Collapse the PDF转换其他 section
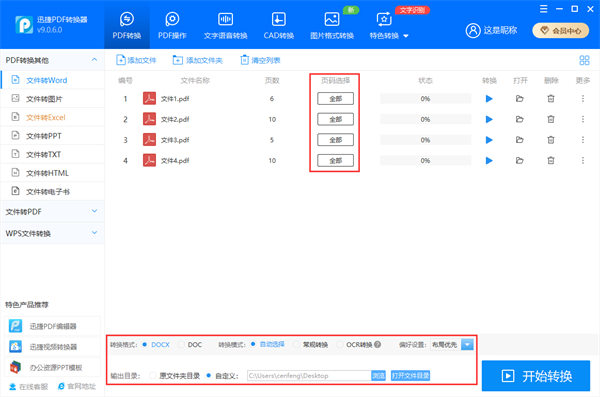The image size is (600, 397). click(x=94, y=60)
